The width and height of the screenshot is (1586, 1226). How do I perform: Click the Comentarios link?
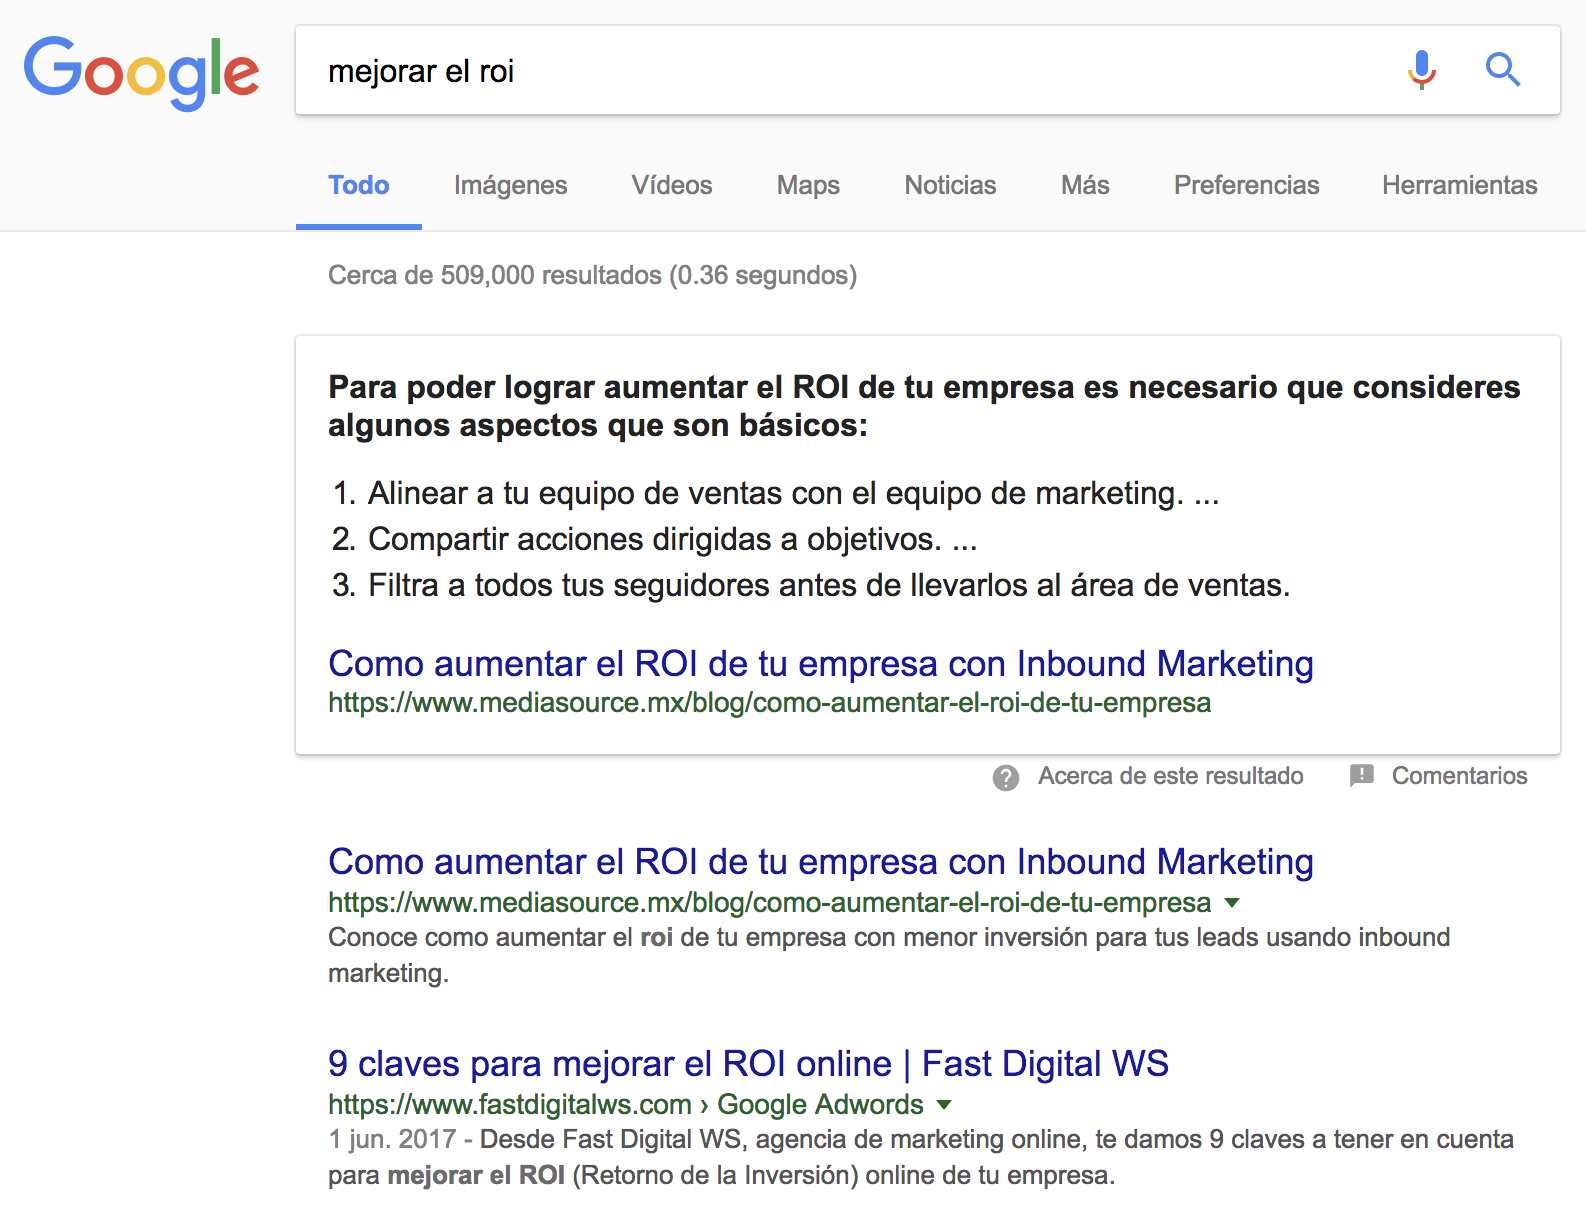[1459, 776]
